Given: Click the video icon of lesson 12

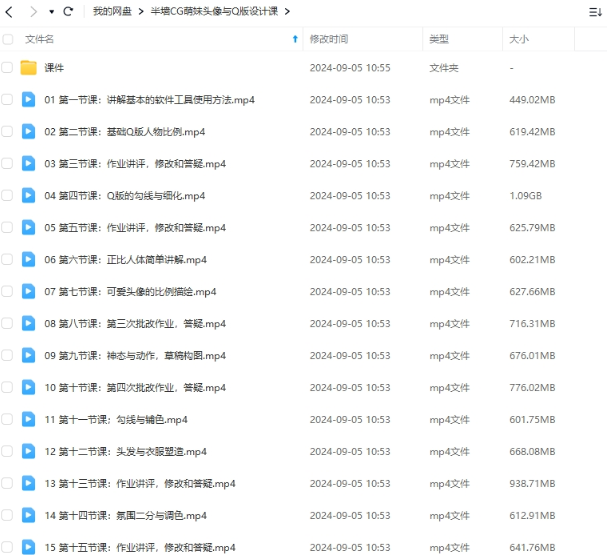Looking at the screenshot, I should point(28,451).
